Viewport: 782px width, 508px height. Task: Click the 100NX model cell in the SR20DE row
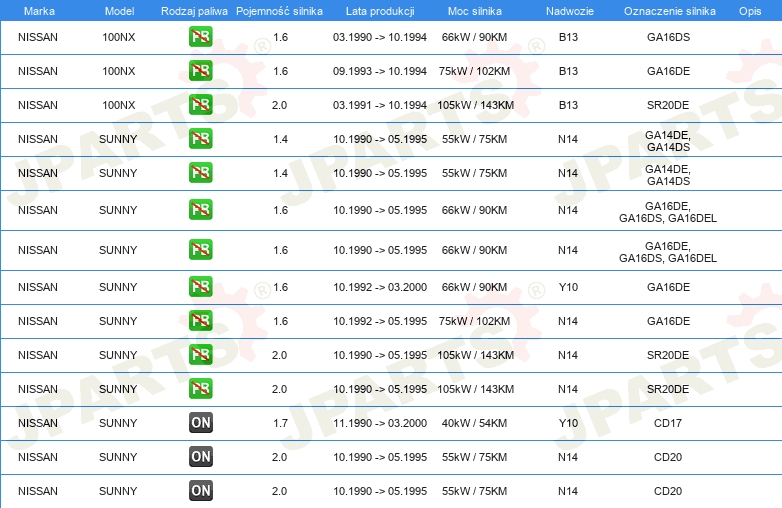pos(119,105)
